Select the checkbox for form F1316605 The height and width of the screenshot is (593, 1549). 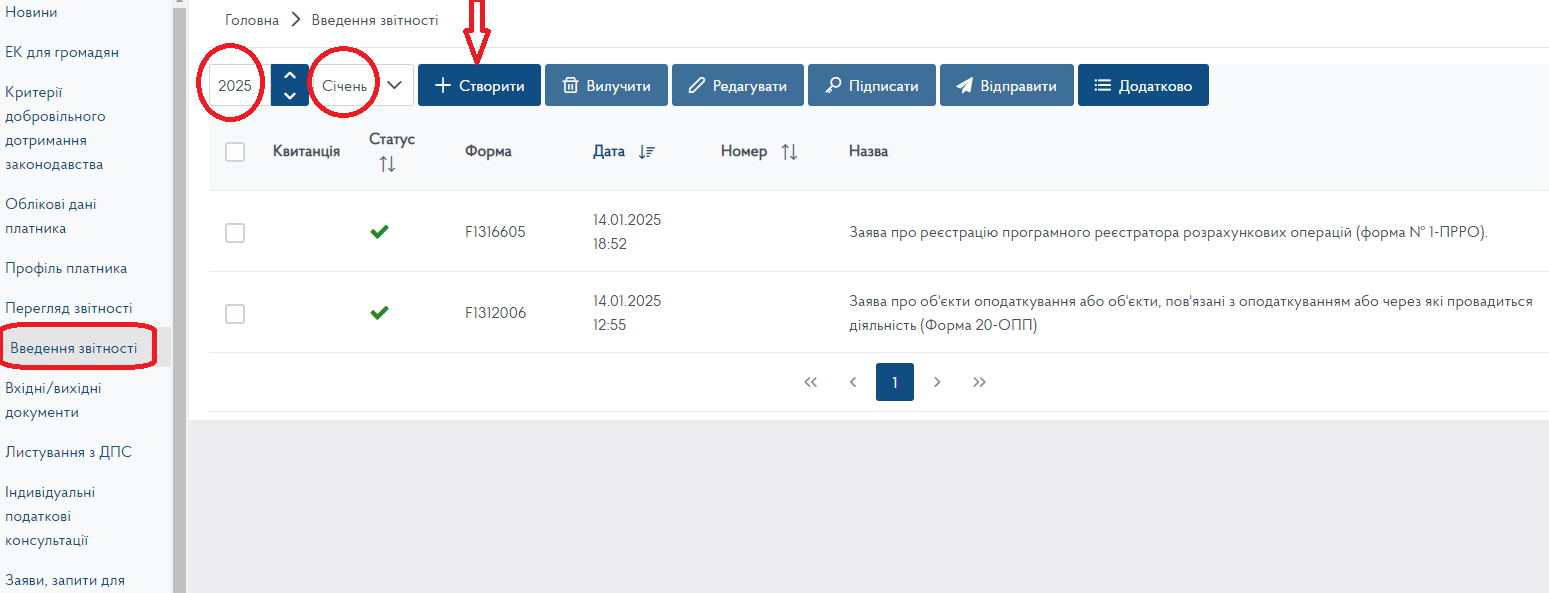click(x=235, y=233)
